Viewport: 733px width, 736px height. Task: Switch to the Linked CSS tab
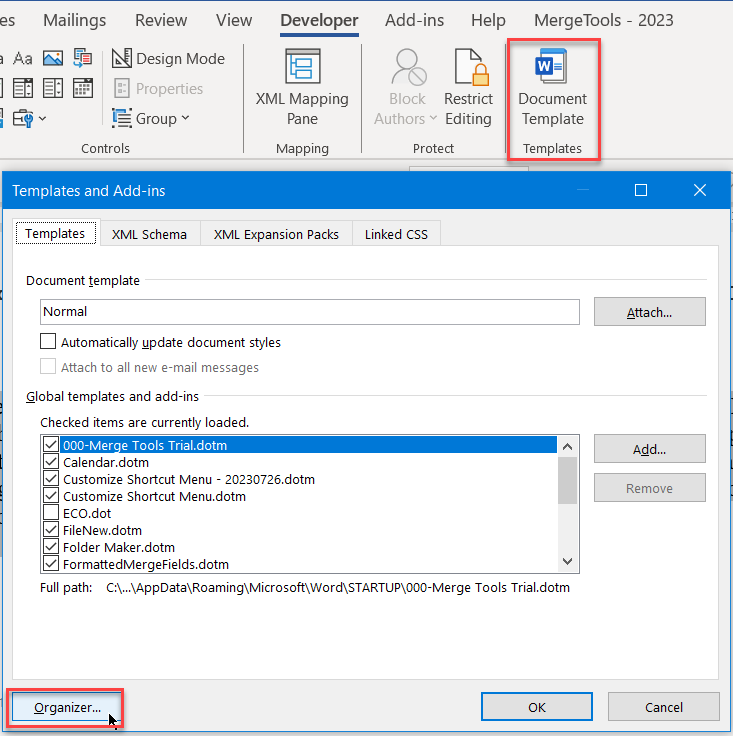(x=396, y=234)
